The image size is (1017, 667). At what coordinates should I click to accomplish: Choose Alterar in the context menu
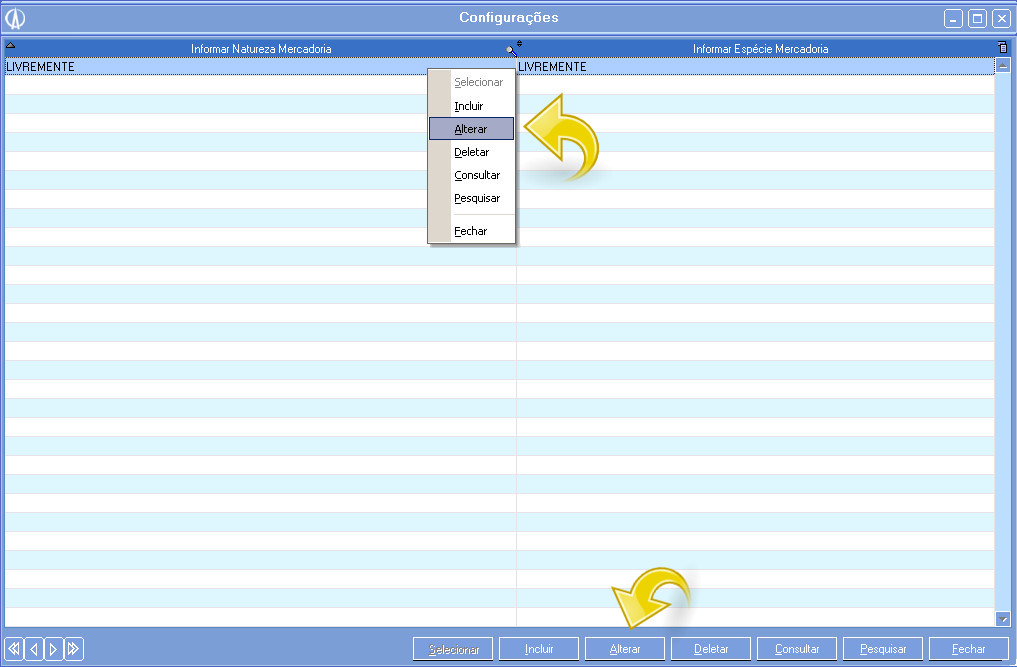(x=471, y=129)
